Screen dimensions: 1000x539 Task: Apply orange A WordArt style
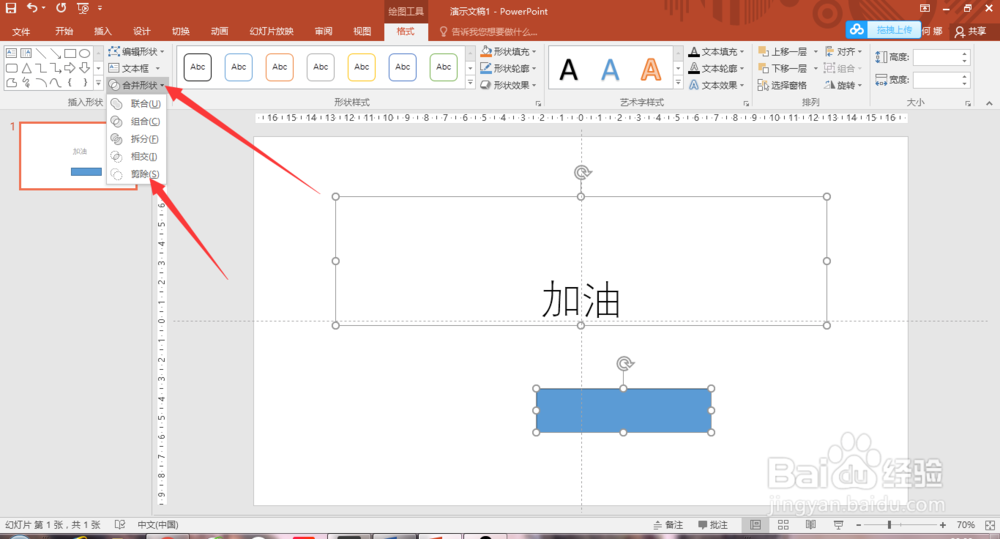coord(651,69)
